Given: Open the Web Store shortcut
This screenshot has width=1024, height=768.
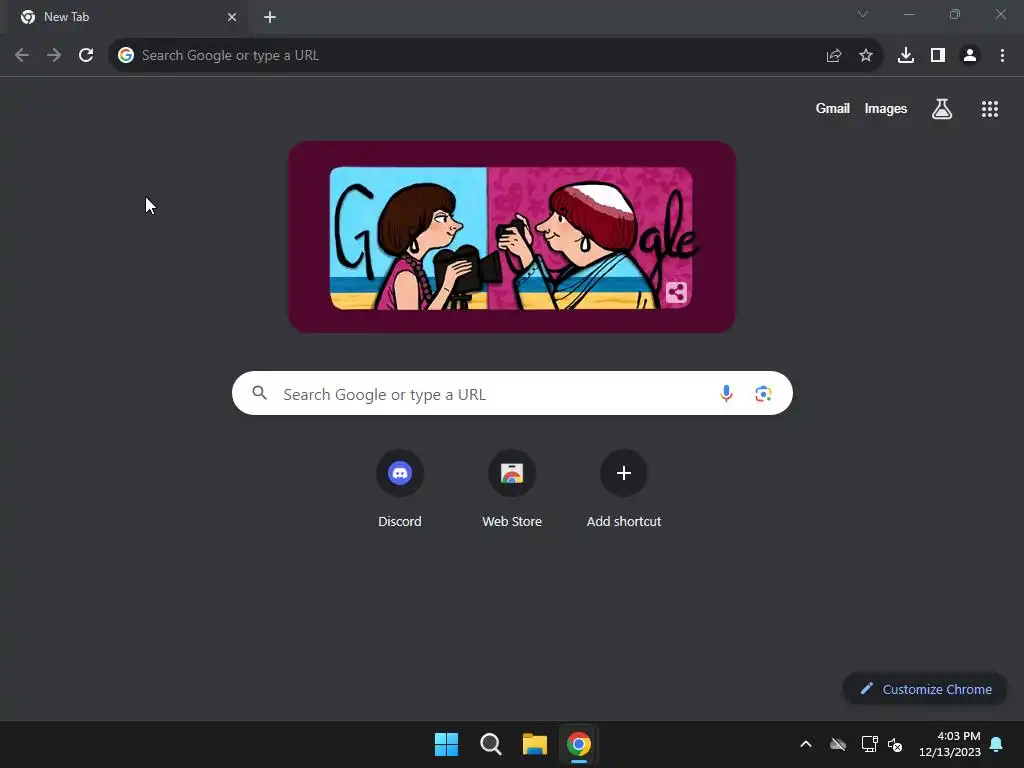Looking at the screenshot, I should (x=512, y=488).
